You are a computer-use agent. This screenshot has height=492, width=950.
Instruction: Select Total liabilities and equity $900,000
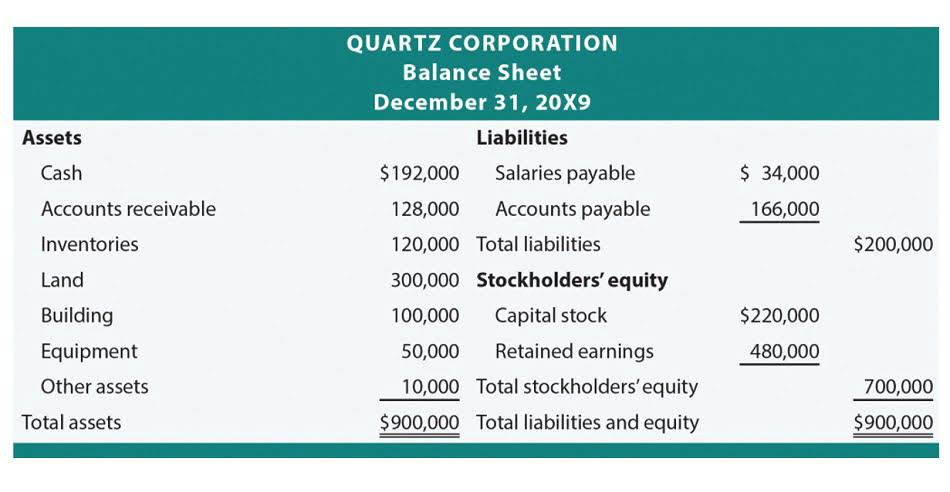point(893,422)
